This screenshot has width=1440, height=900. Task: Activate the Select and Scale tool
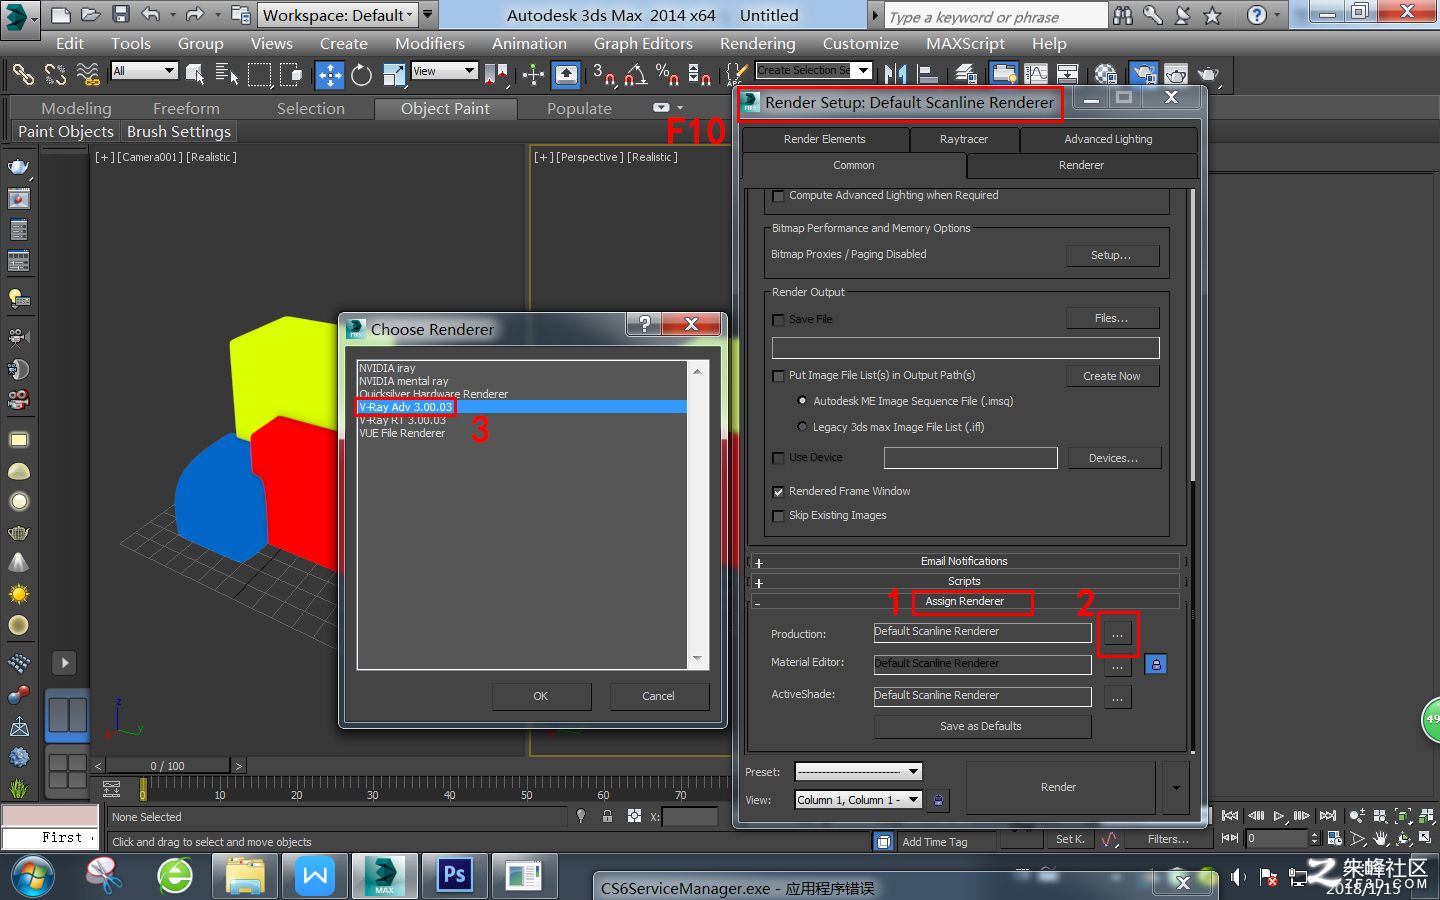[394, 74]
